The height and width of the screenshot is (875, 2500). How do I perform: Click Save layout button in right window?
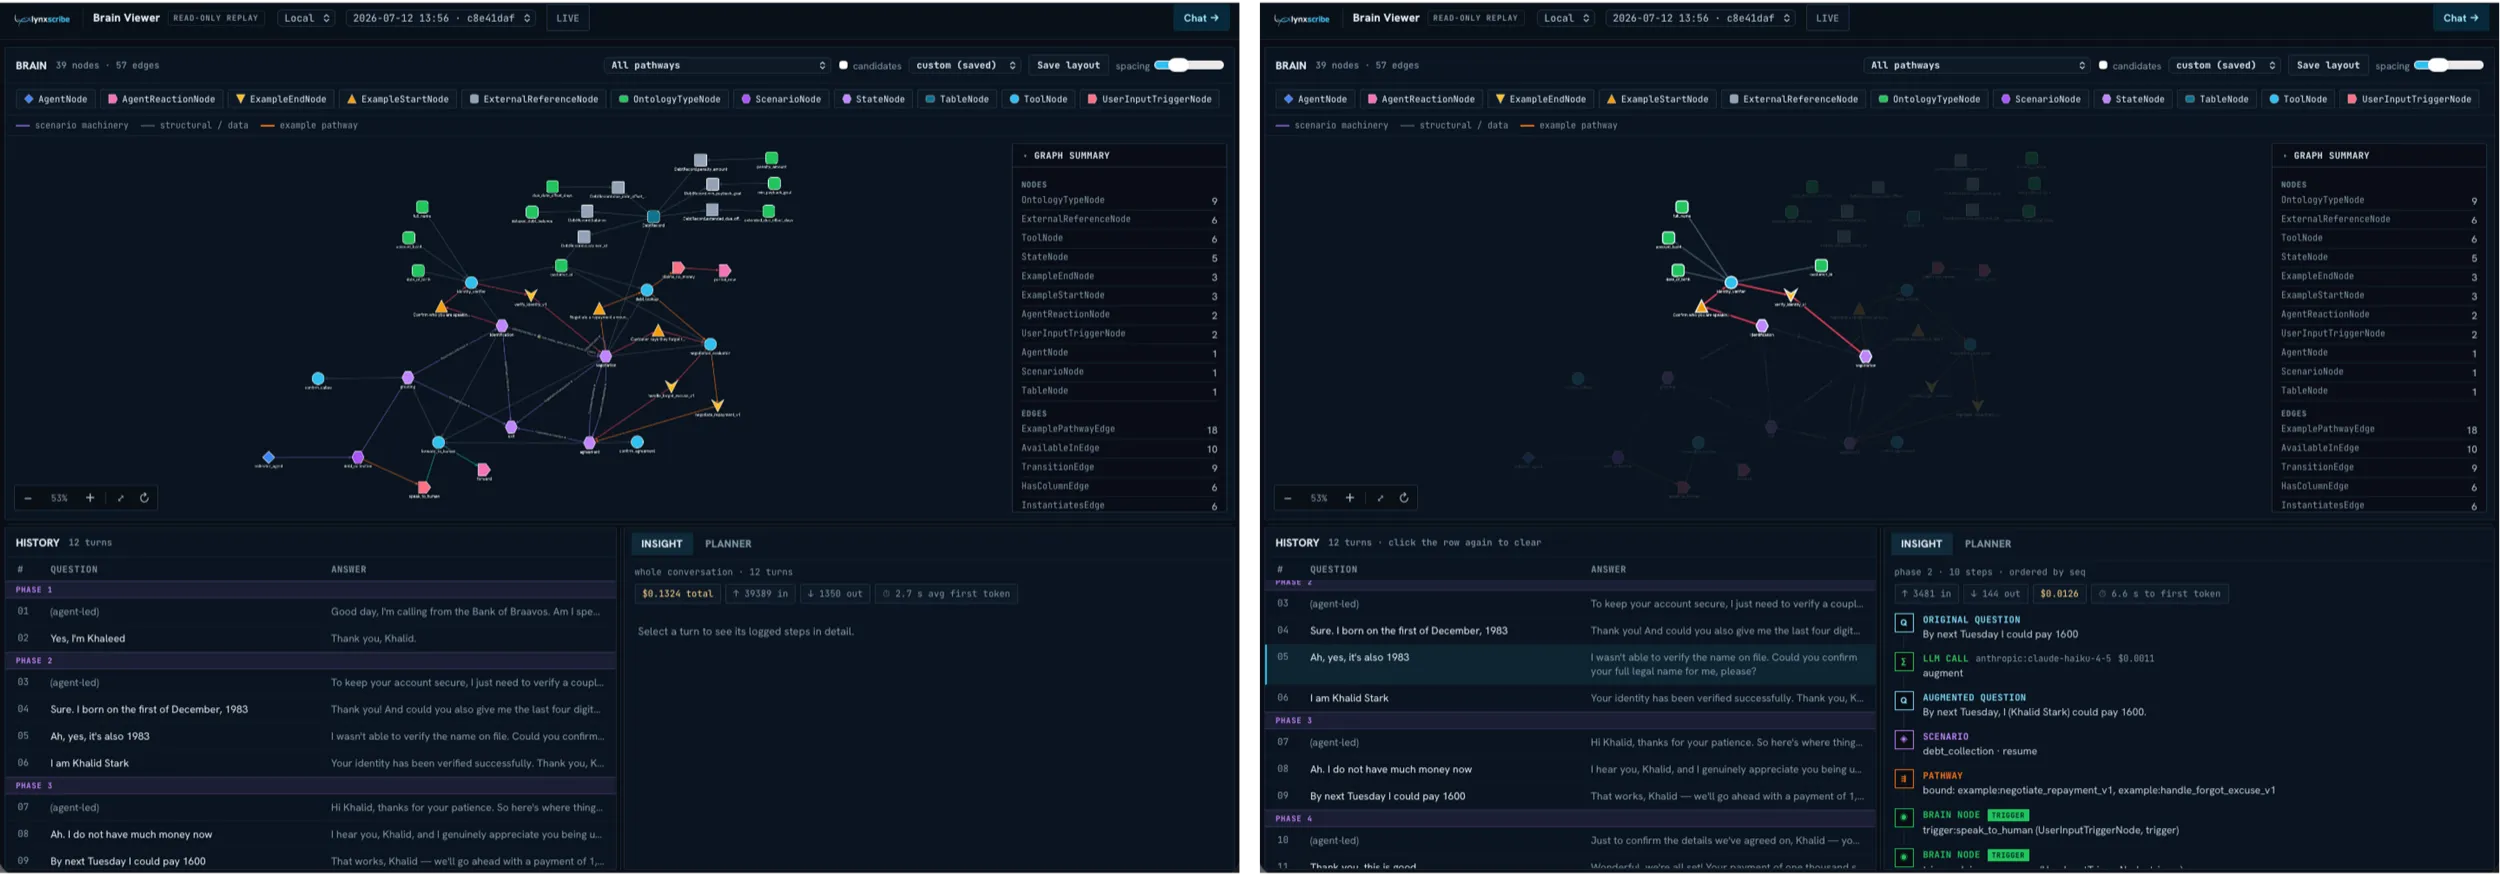2328,65
